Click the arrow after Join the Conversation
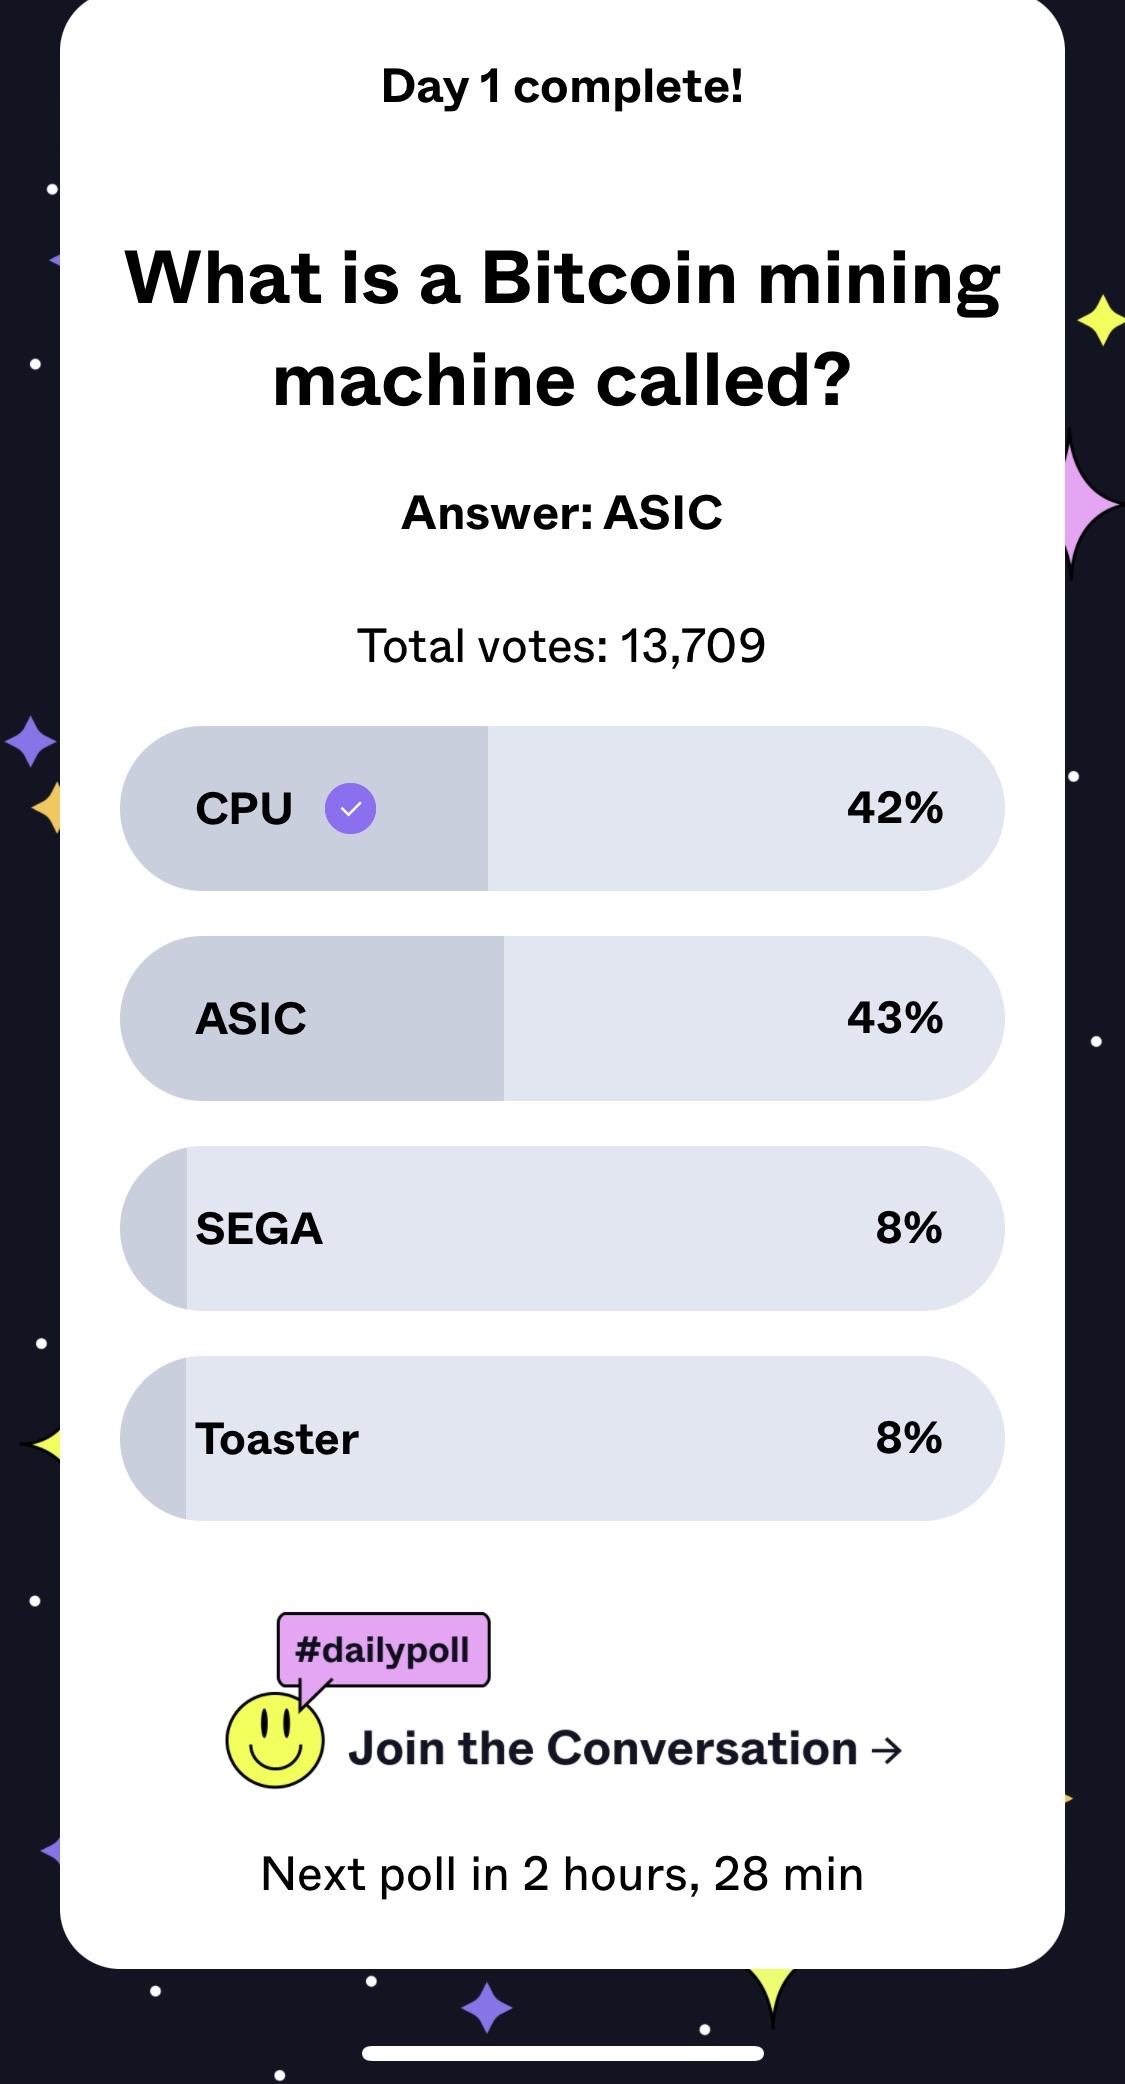Viewport: 1125px width, 2084px height. (x=887, y=1750)
